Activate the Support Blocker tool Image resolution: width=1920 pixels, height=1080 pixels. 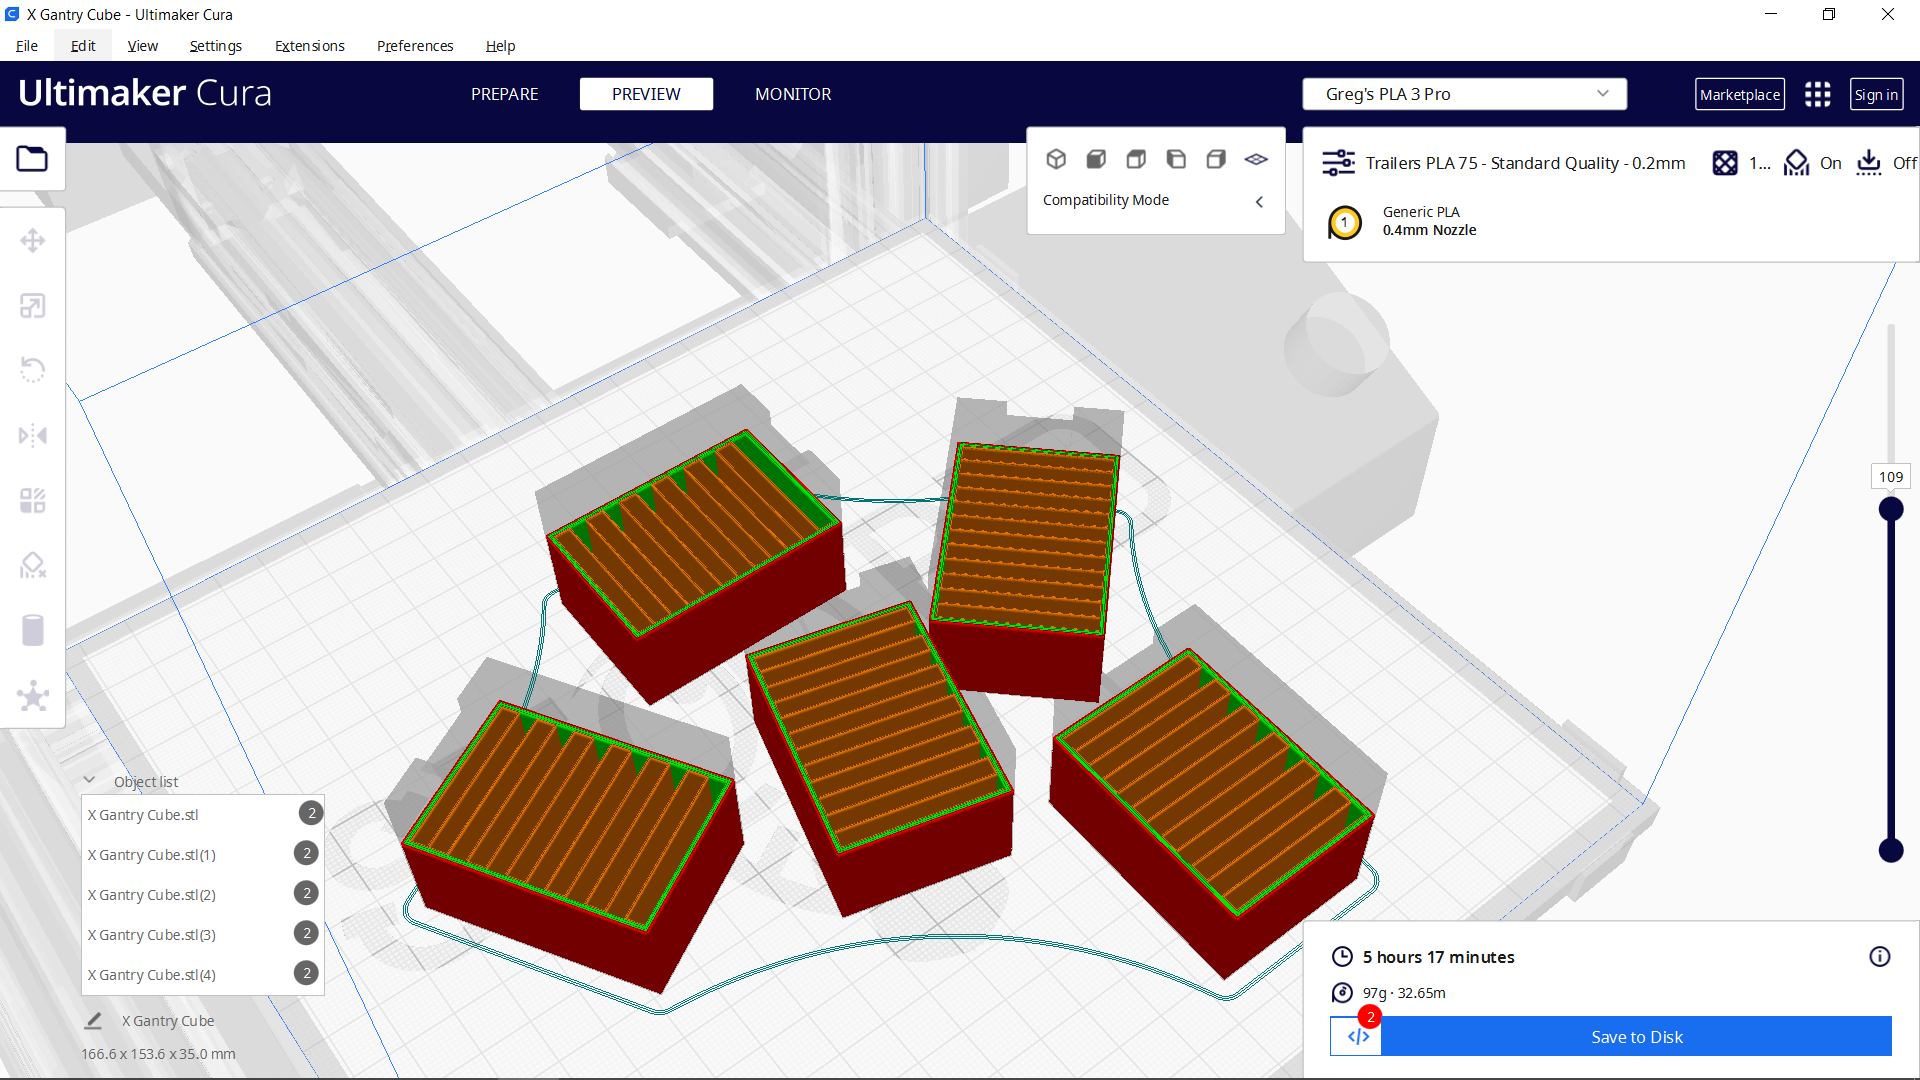(33, 565)
